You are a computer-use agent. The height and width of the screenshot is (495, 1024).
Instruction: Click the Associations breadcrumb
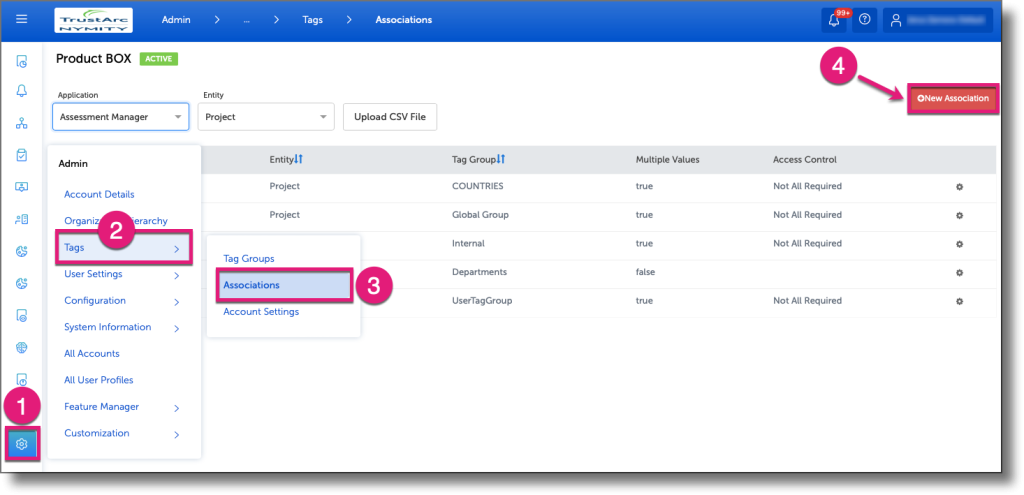tap(404, 20)
